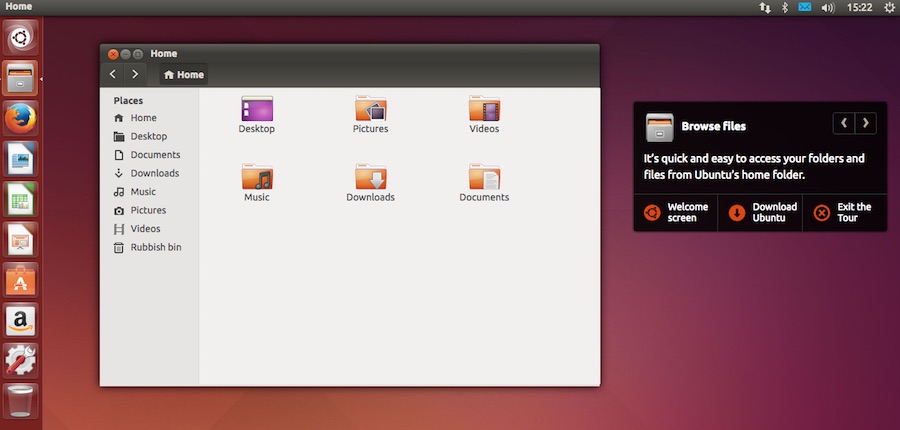Open the Pictures folder icon
This screenshot has width=900, height=430.
coord(370,109)
